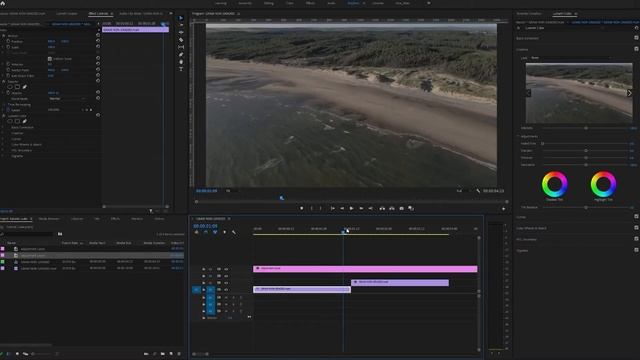Screen dimensions: 640x360
Task: Click the timeline Snap magnet icon
Action: click(x=205, y=232)
